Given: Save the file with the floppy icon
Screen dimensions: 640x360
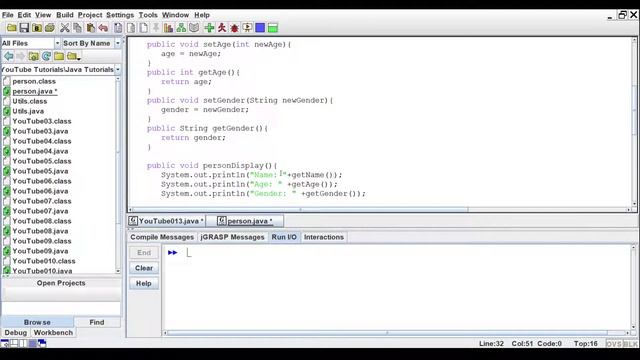Looking at the screenshot, I should [24, 28].
